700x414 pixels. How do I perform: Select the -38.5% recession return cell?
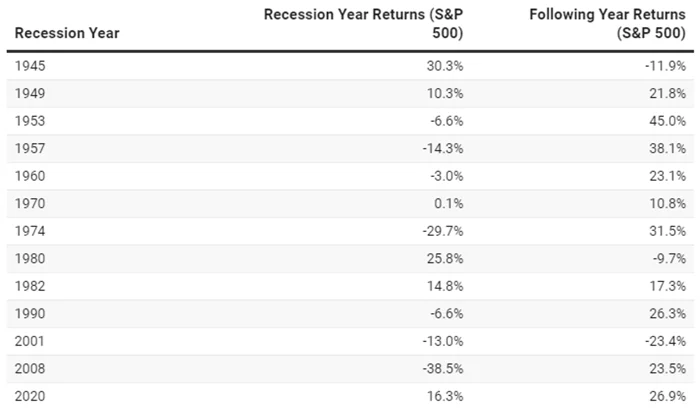coord(443,367)
